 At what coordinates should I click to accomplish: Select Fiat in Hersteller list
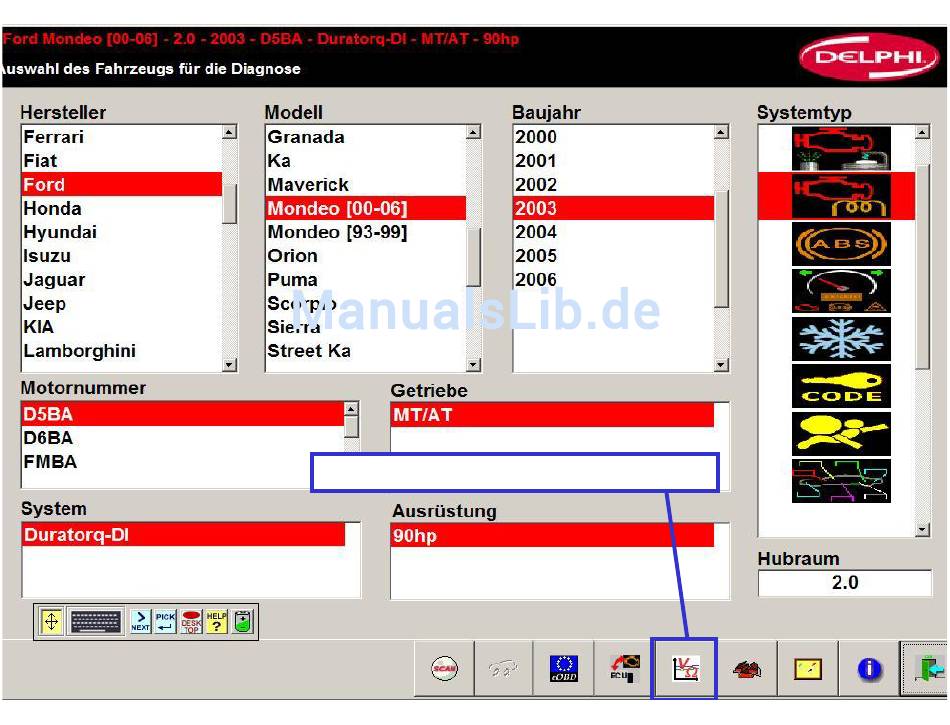click(122, 161)
